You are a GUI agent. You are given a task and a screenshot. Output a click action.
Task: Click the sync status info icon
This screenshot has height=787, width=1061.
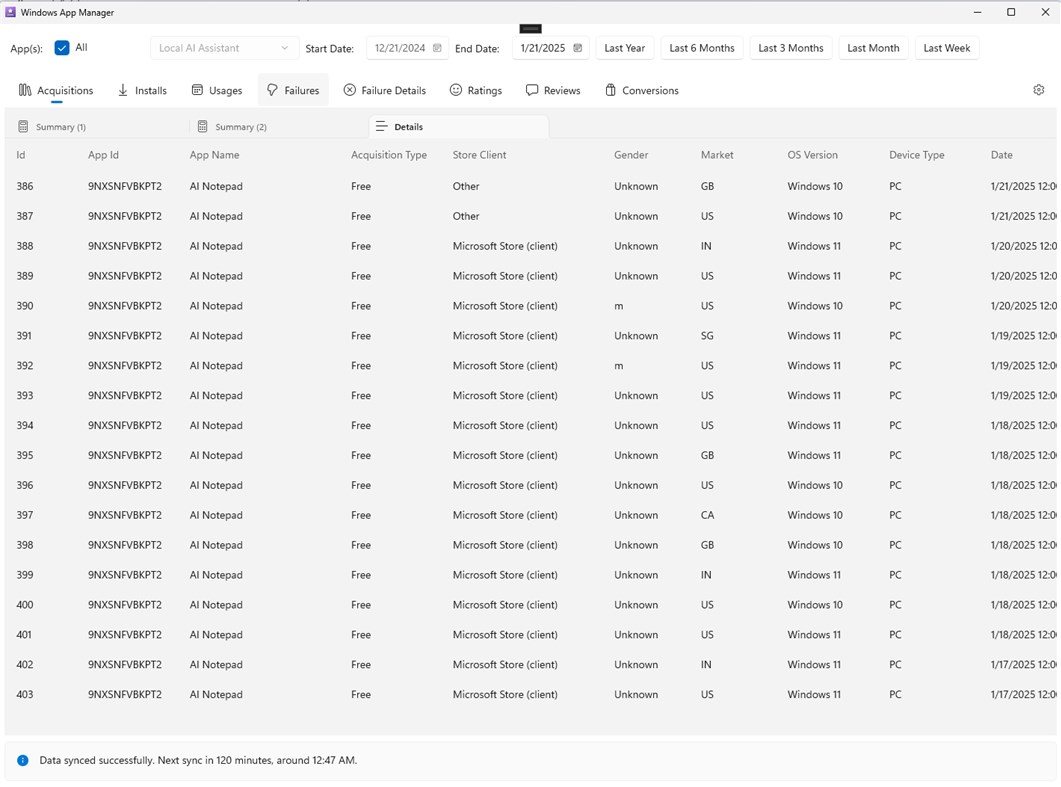(22, 761)
